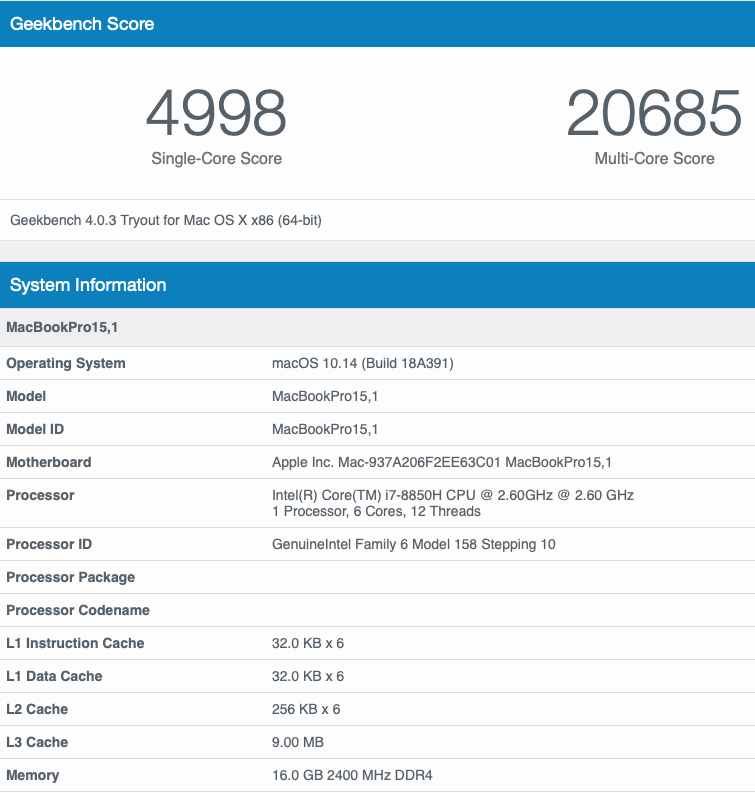Click the L2 Cache label
Screen dimensions: 755x793
coord(37,709)
